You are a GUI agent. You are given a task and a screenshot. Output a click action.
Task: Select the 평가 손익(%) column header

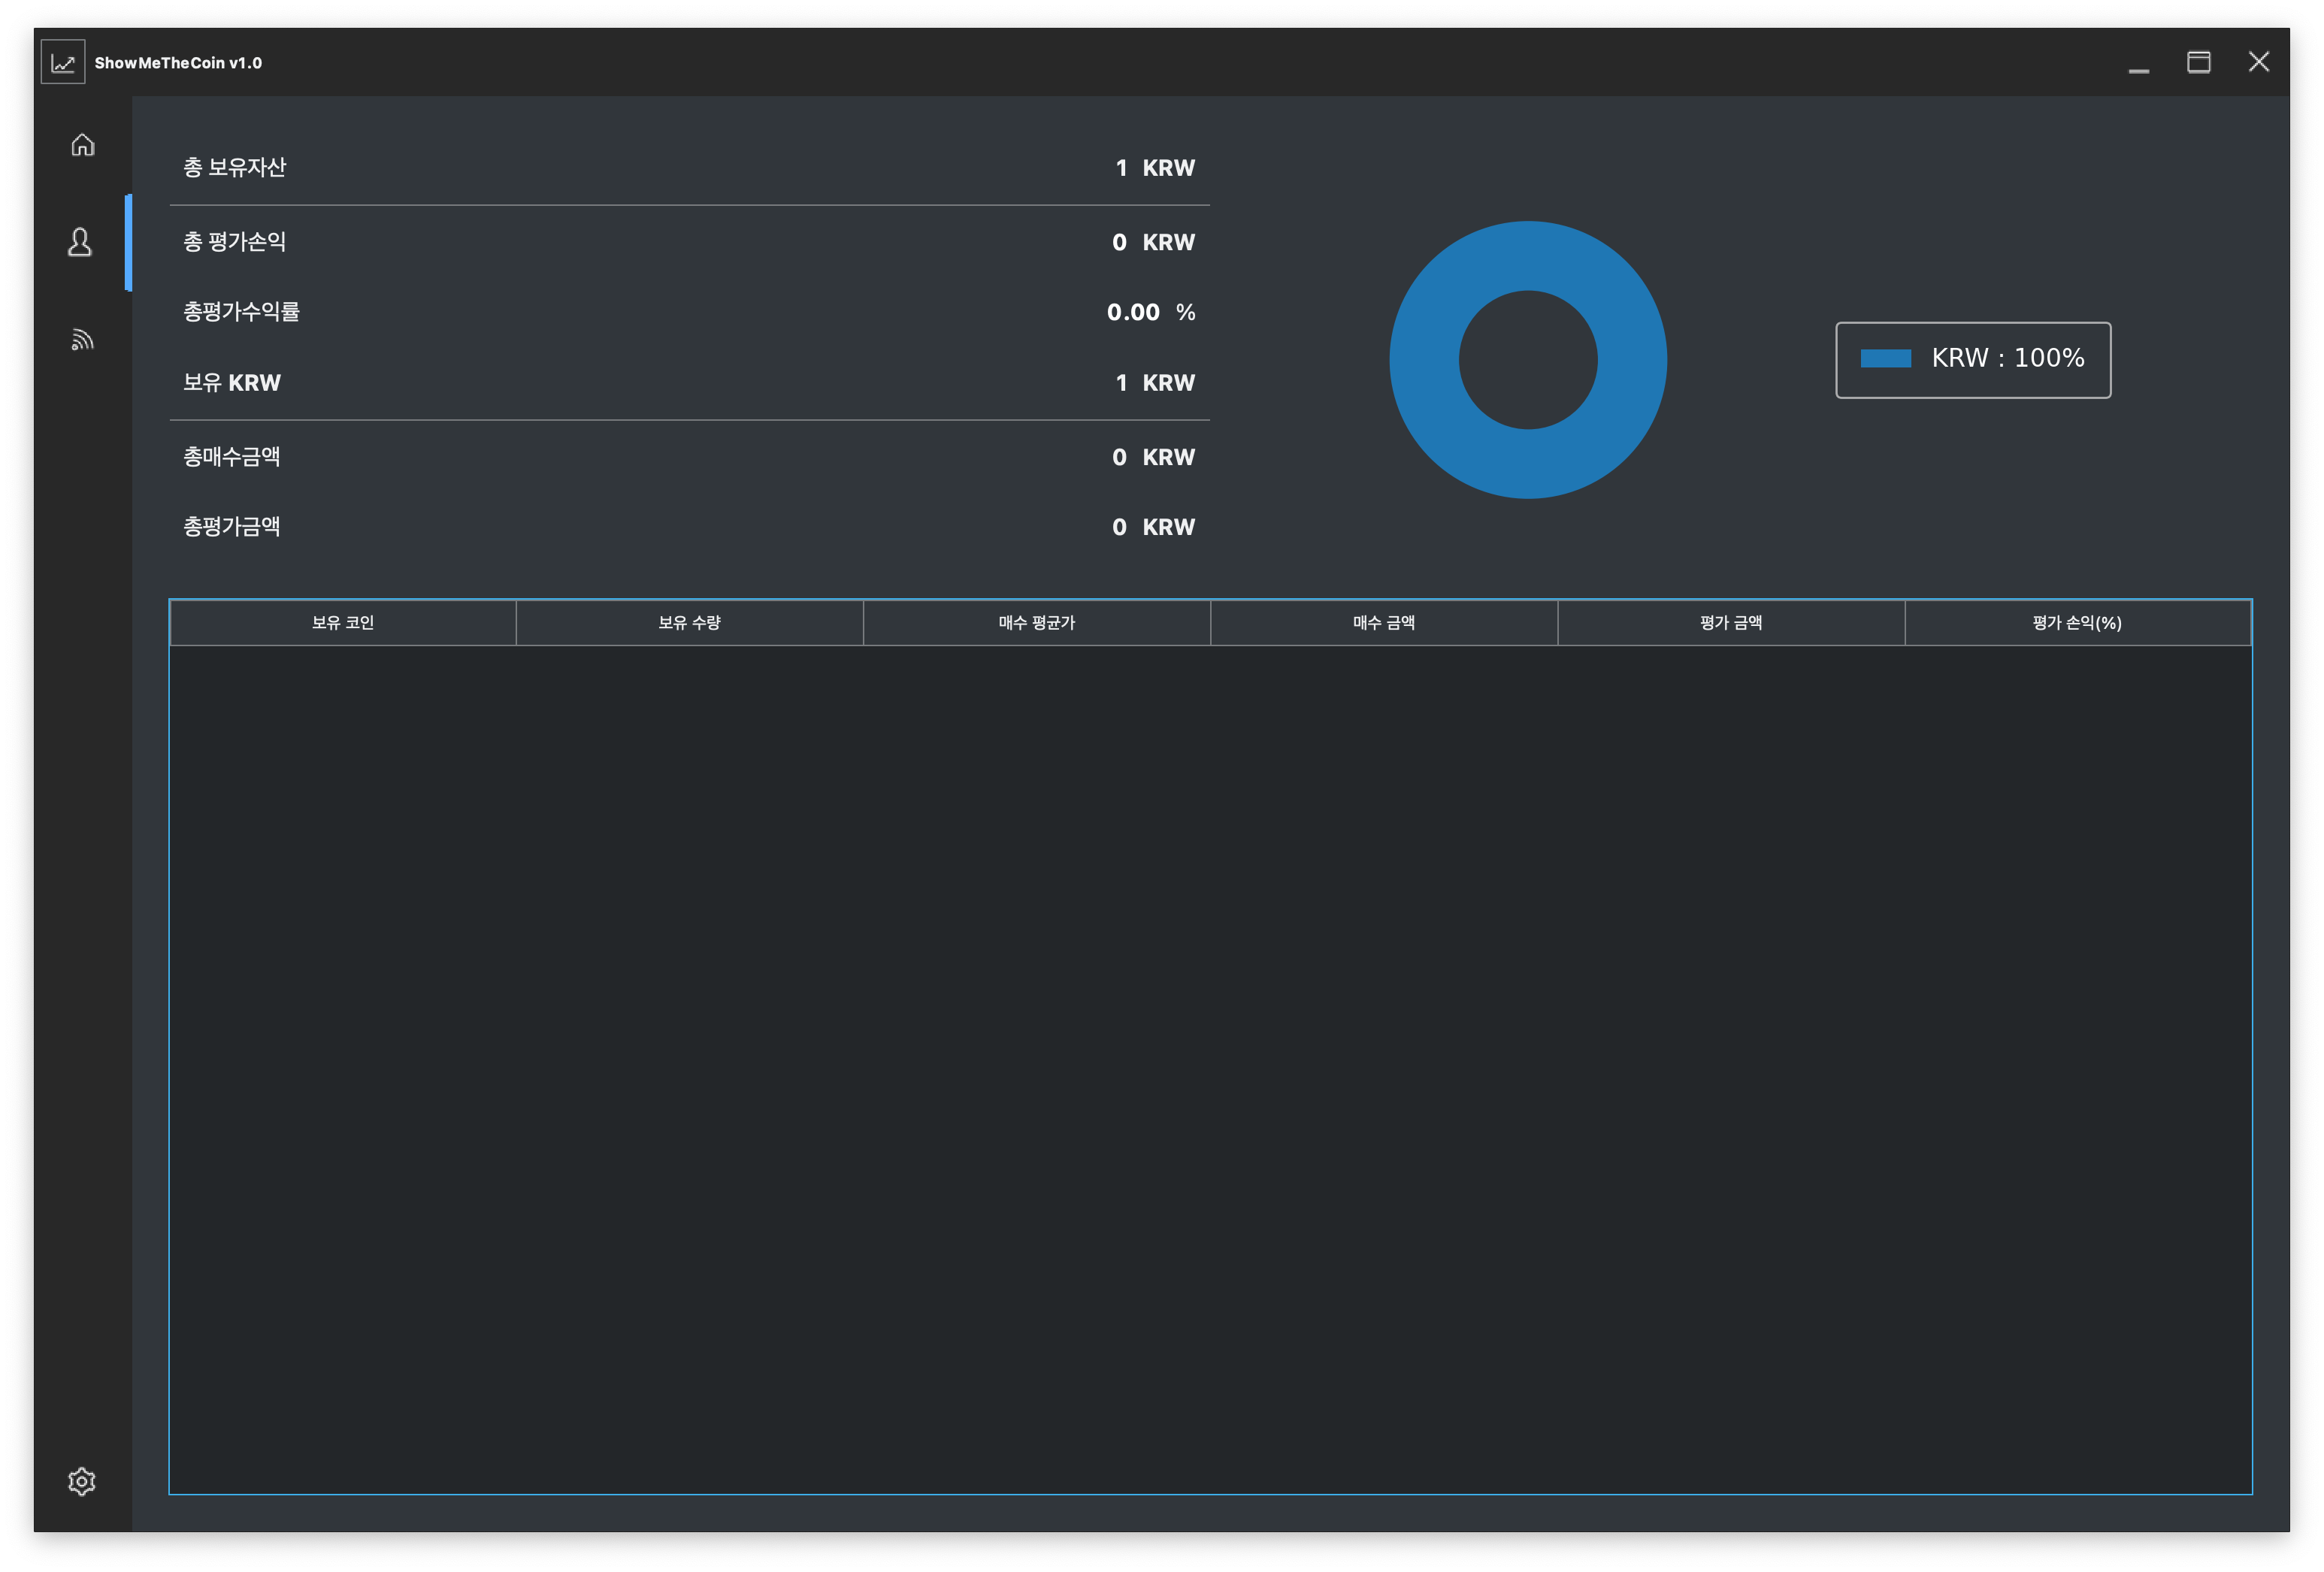[2077, 623]
